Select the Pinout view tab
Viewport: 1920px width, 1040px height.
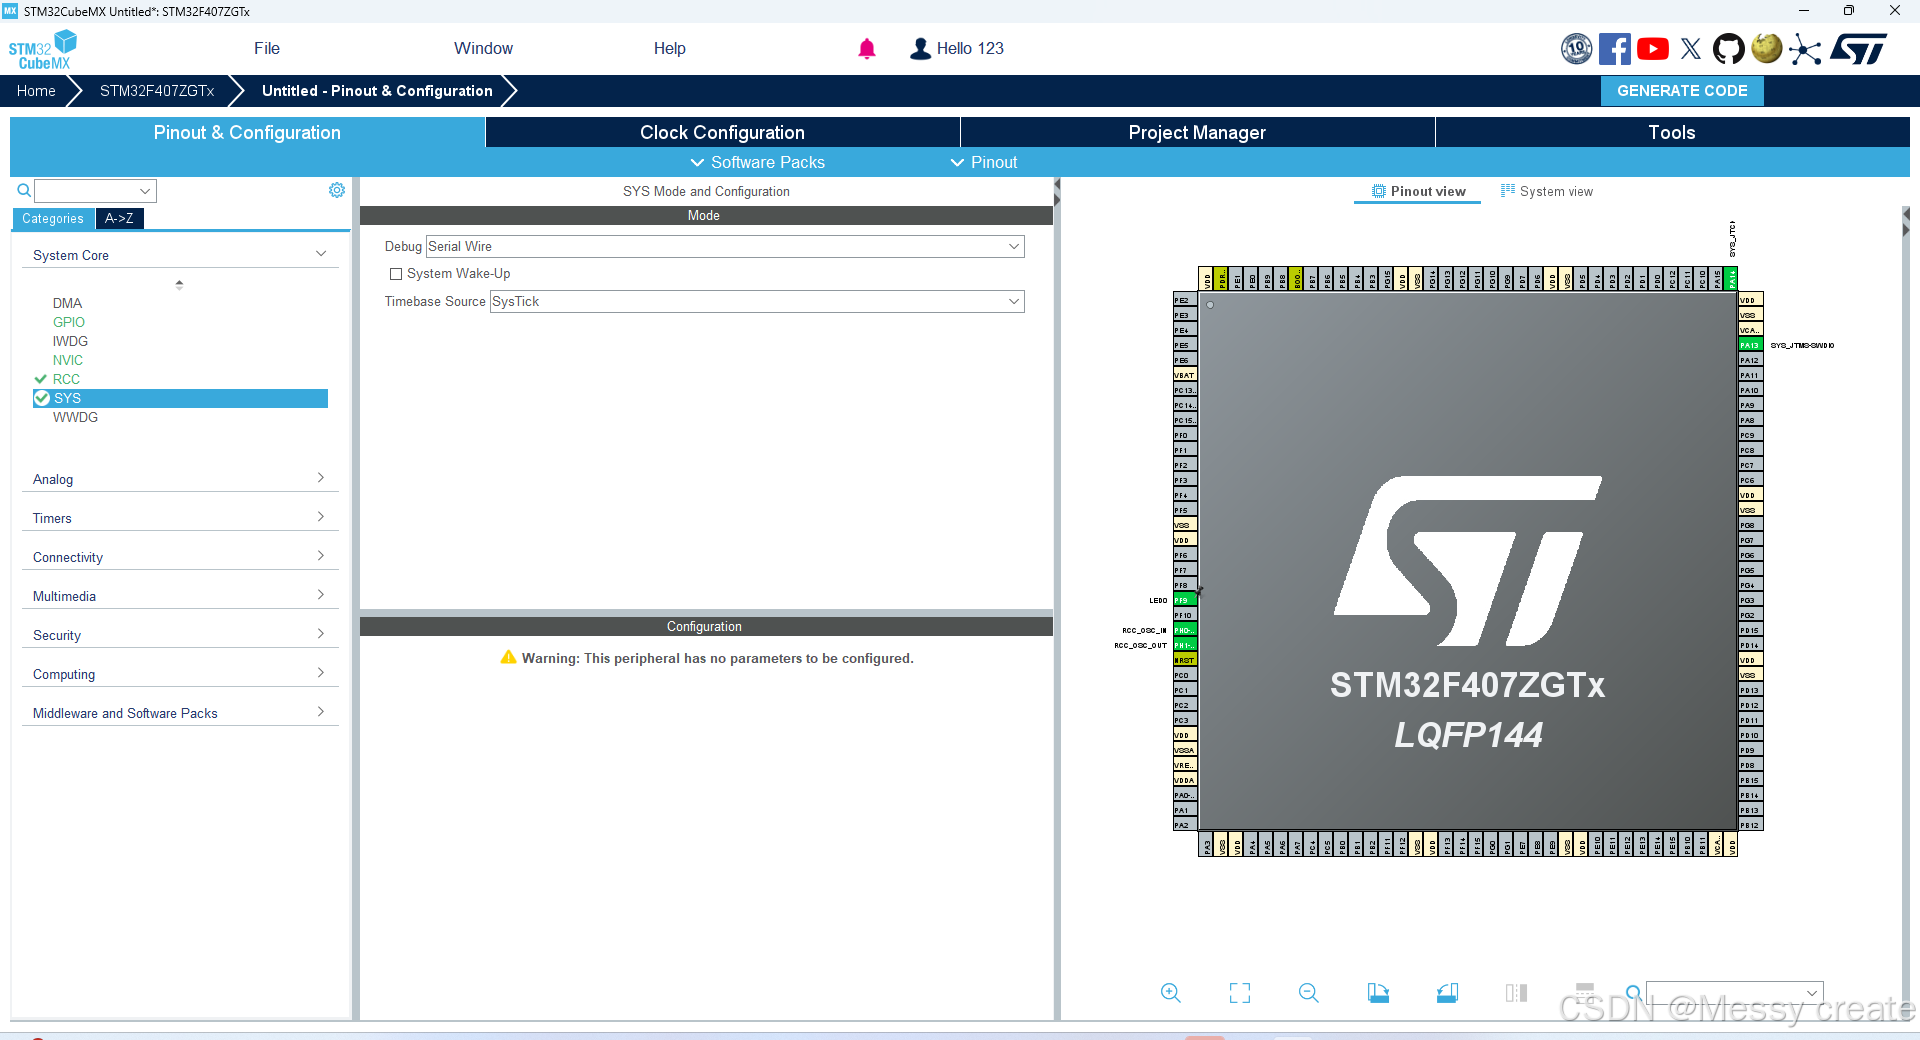coord(1418,191)
